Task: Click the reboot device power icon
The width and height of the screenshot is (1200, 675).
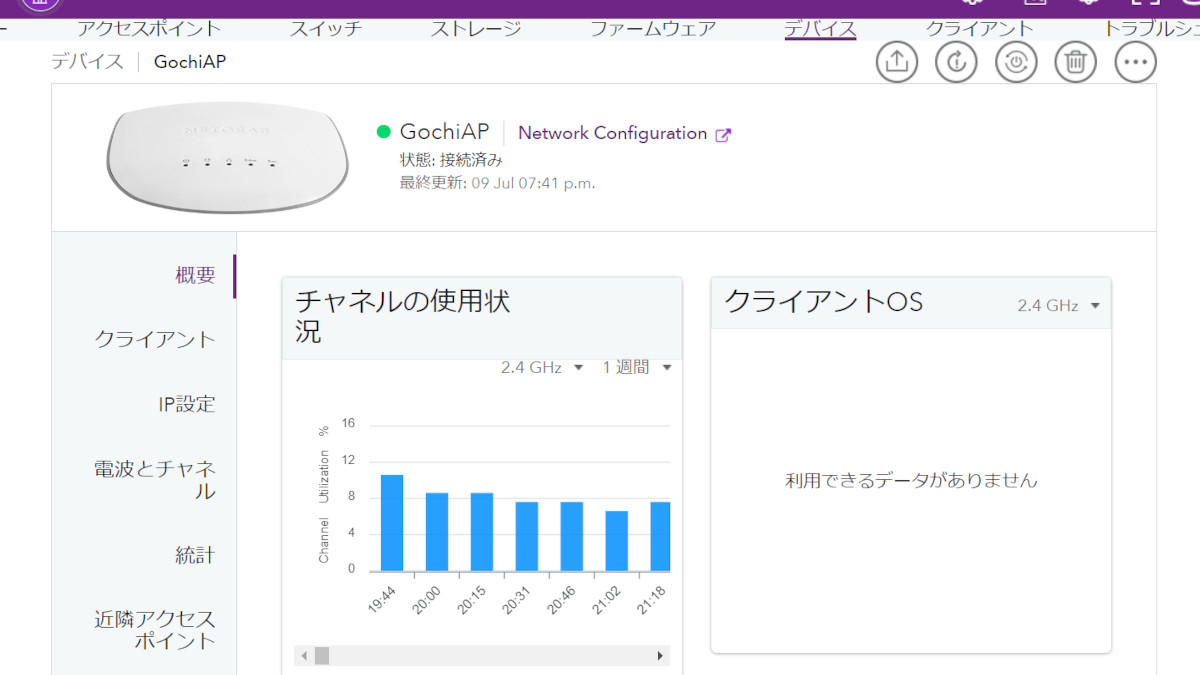Action: pos(1016,62)
